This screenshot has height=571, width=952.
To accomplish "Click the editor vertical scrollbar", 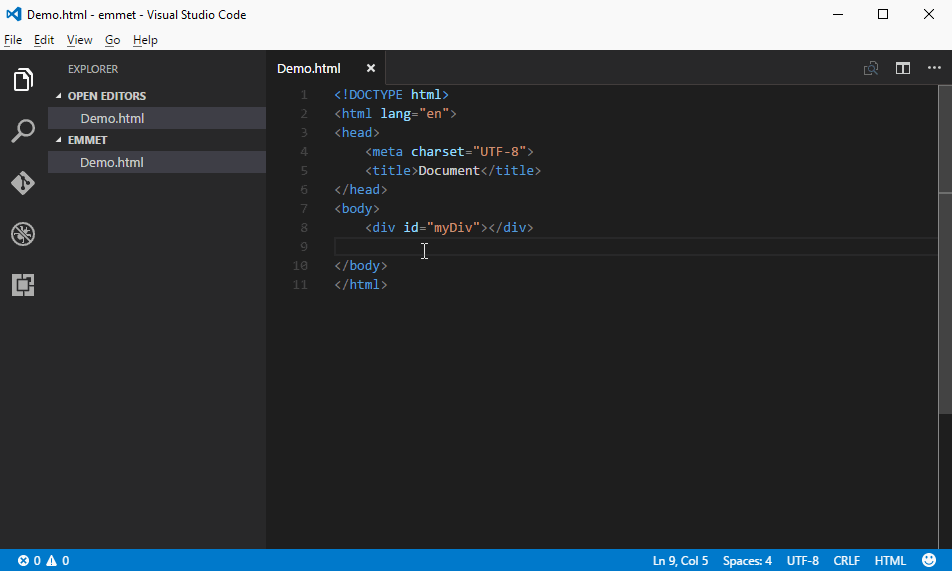I will pos(945,300).
